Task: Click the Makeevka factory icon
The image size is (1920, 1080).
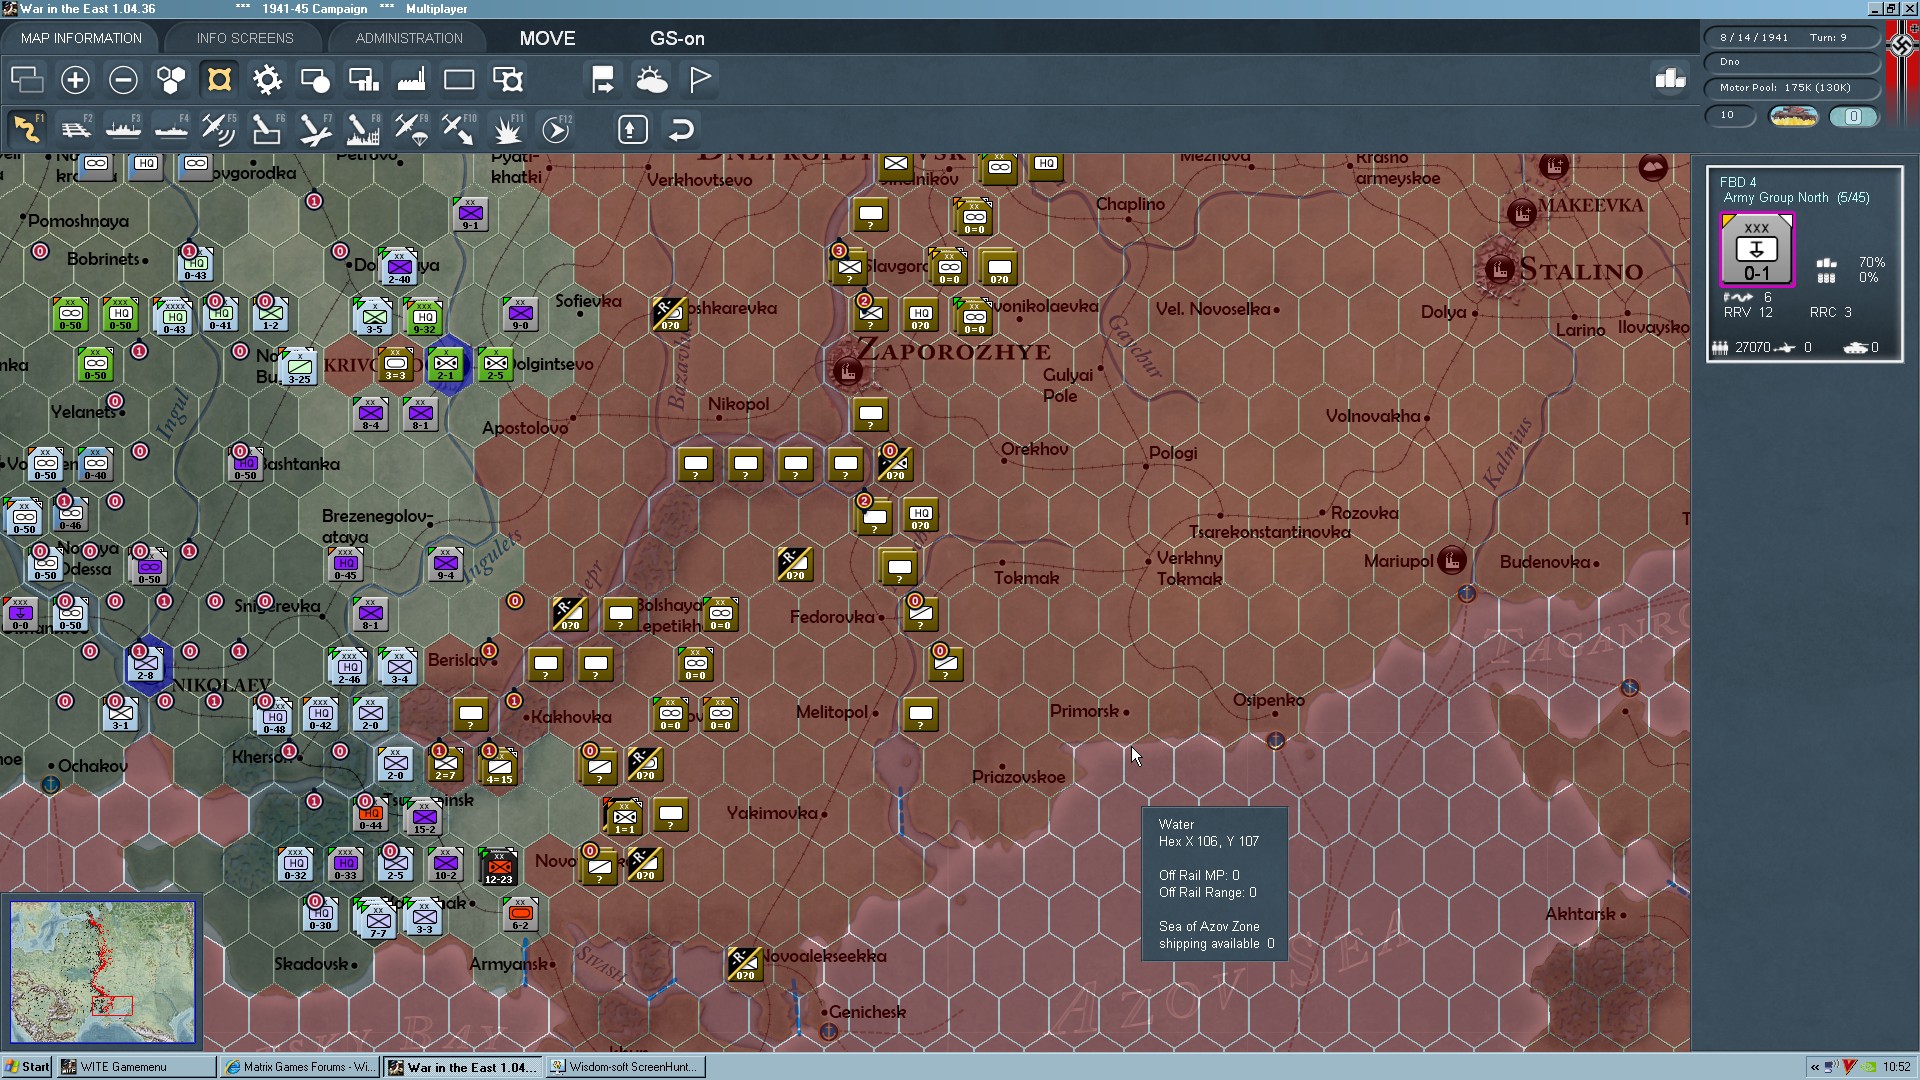Action: click(x=1521, y=212)
